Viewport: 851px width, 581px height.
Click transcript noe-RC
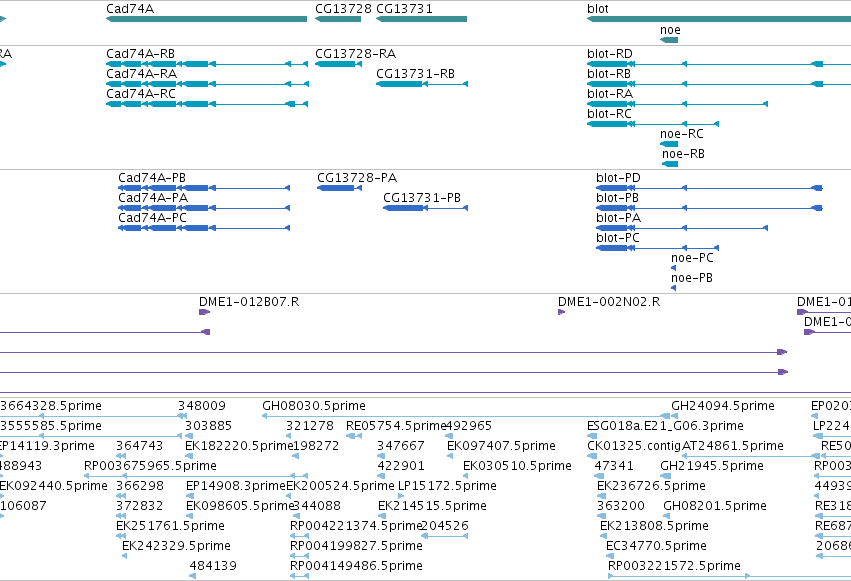pyautogui.click(x=682, y=134)
